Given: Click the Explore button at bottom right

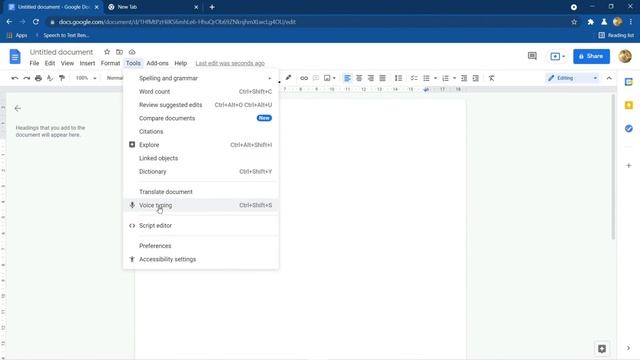Looking at the screenshot, I should [602, 349].
